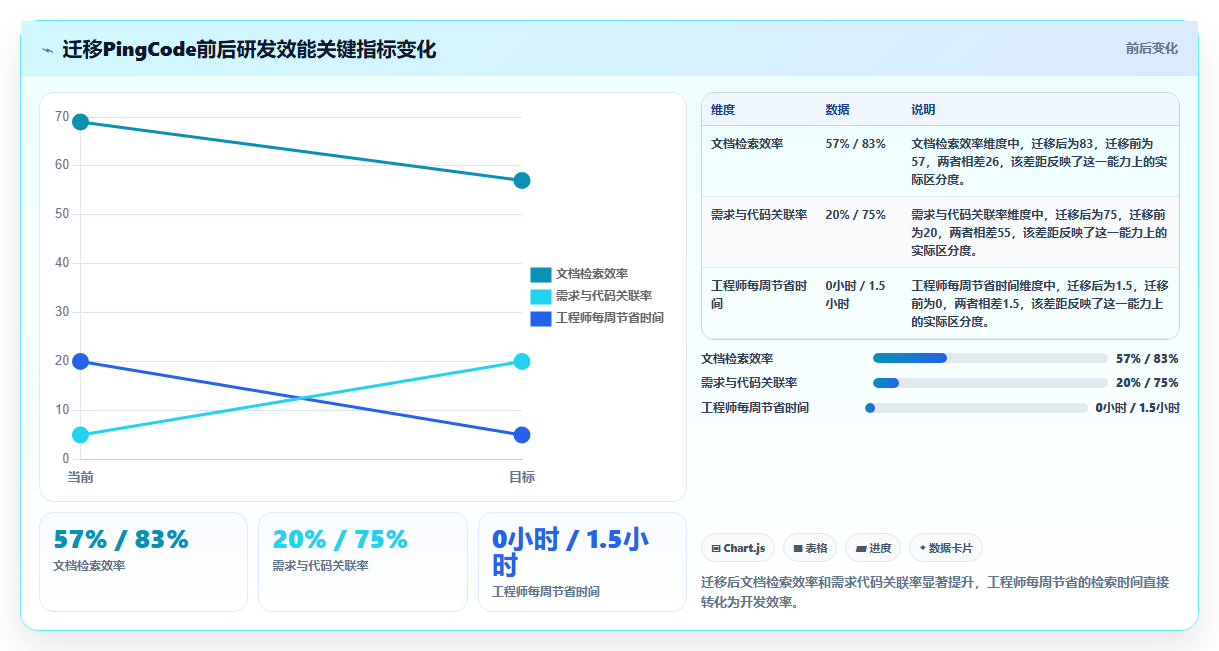Click the 目标 x-axis label
The image size is (1219, 651).
pos(522,477)
